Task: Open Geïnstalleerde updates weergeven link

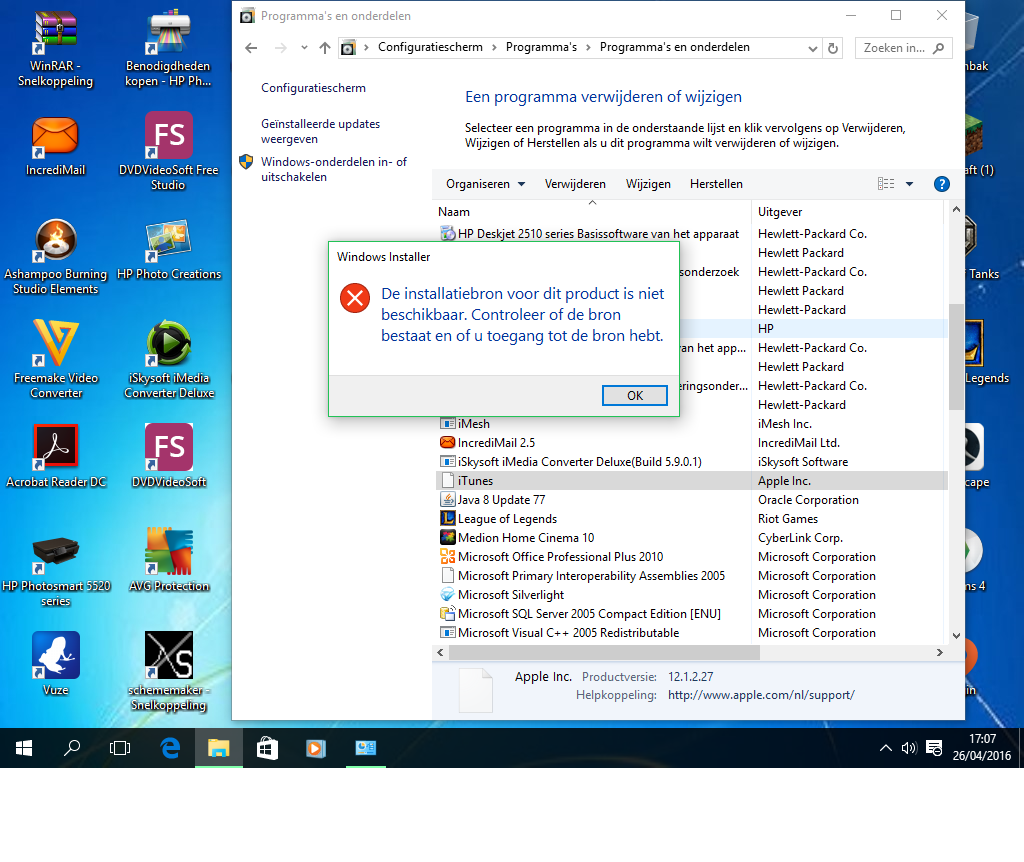Action: point(321,131)
